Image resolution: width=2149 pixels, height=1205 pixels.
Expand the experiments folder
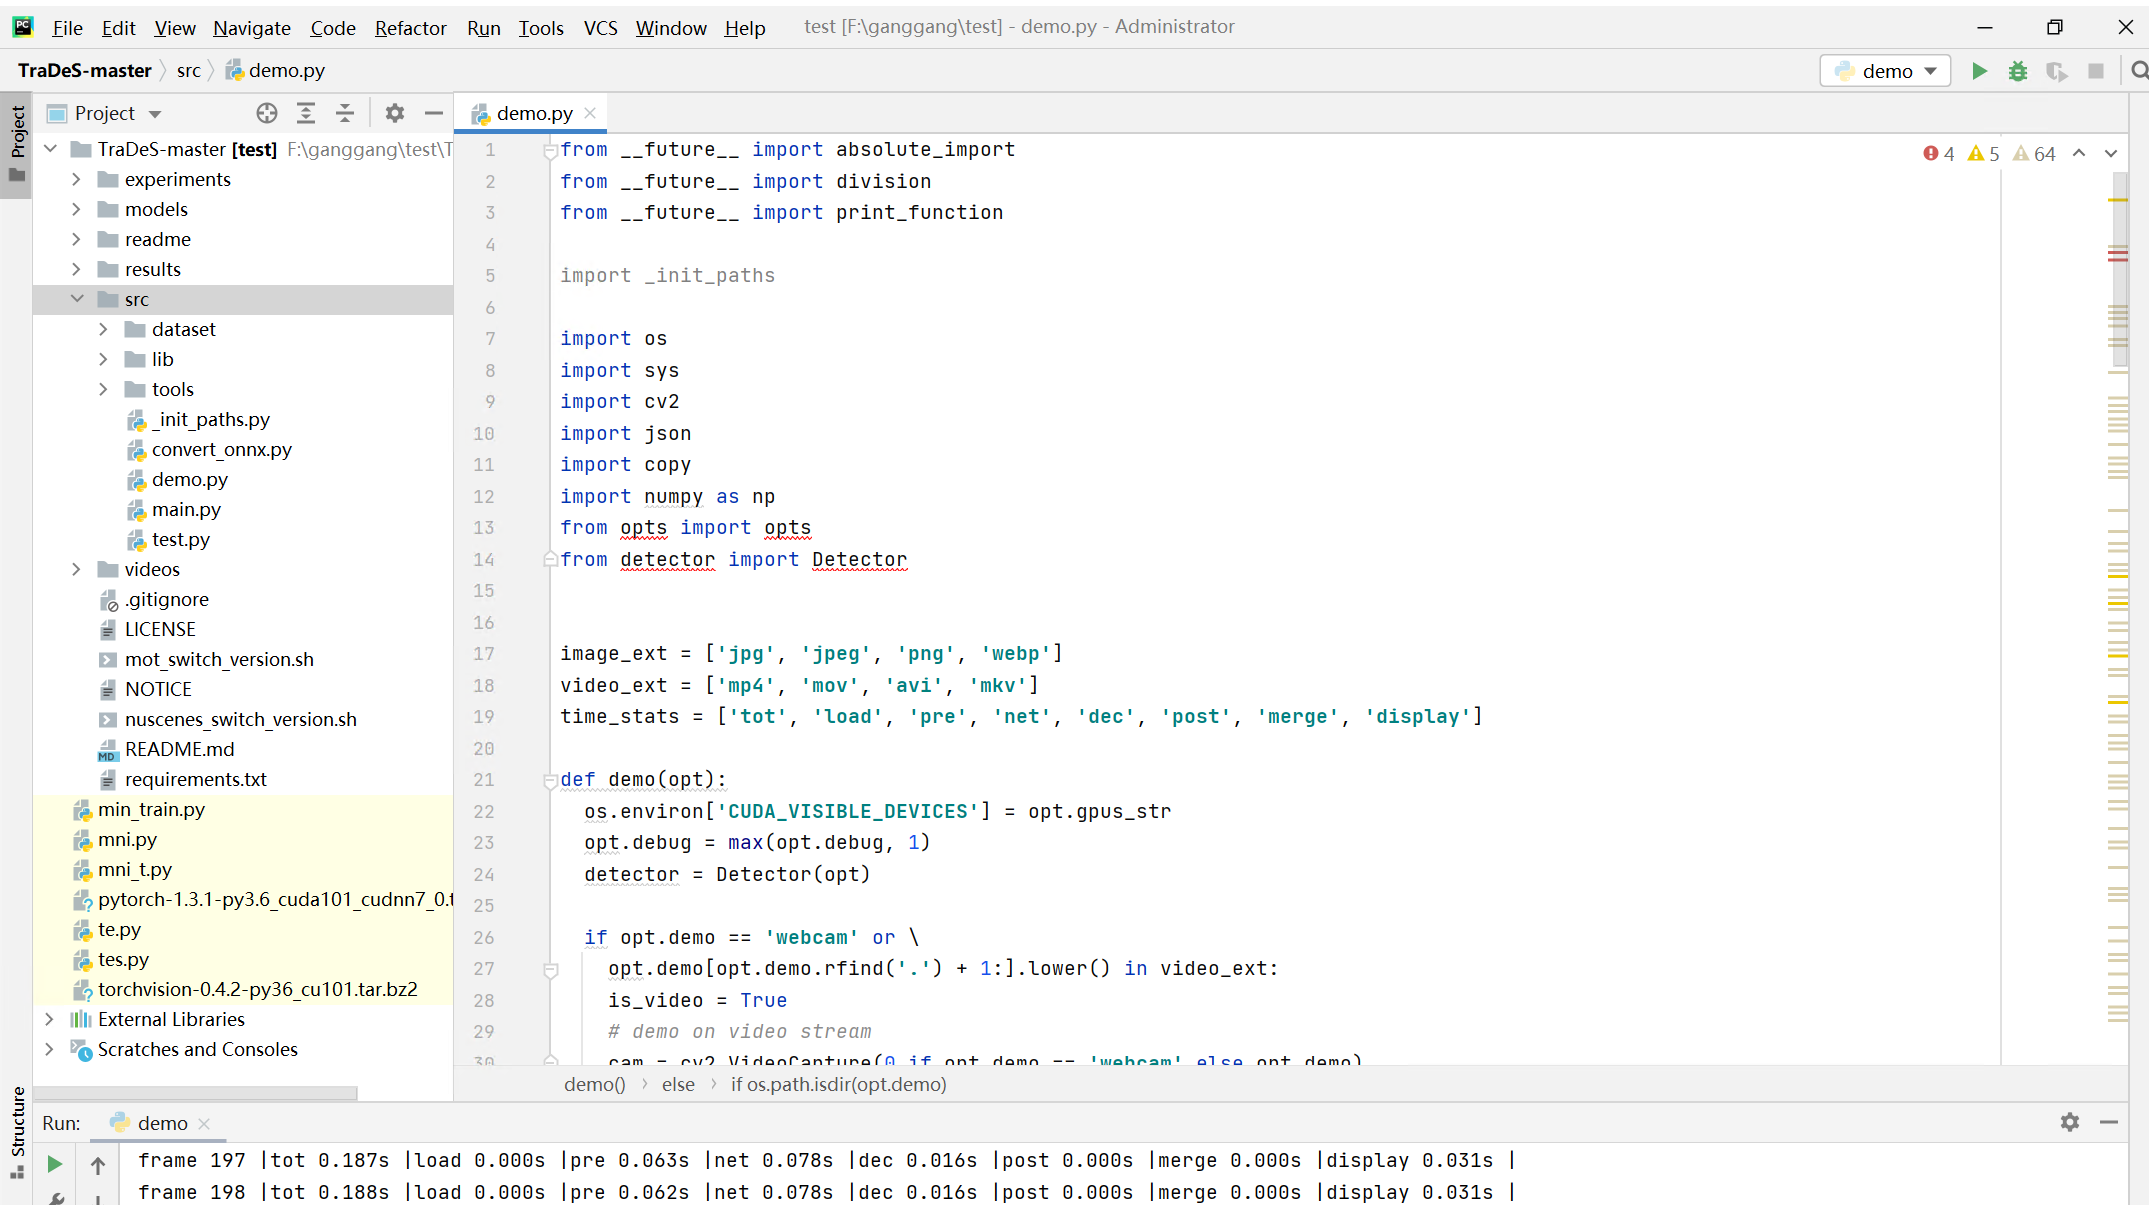76,179
